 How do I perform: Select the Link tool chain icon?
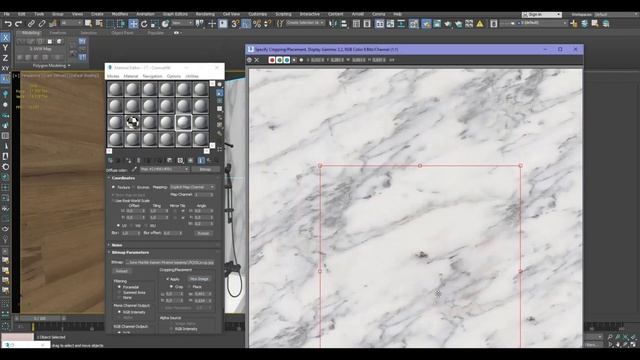coord(31,24)
